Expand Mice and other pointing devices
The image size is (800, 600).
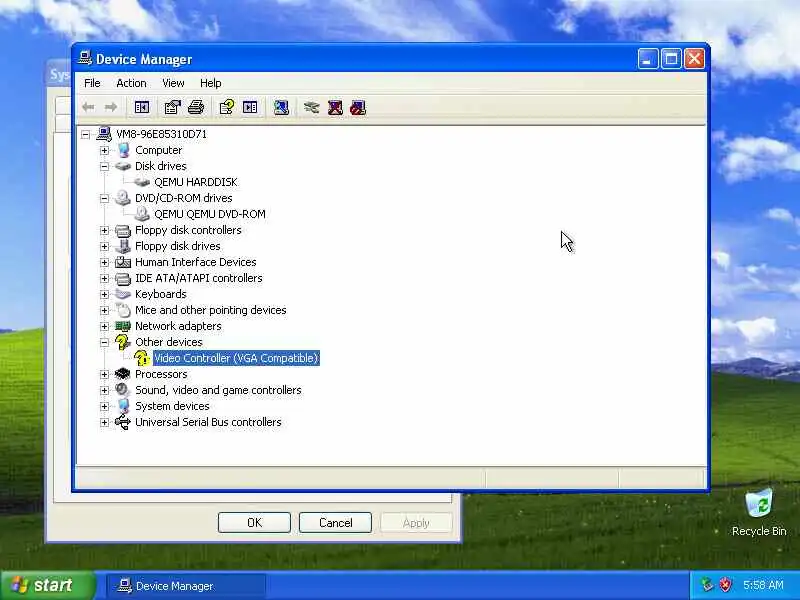(x=105, y=311)
